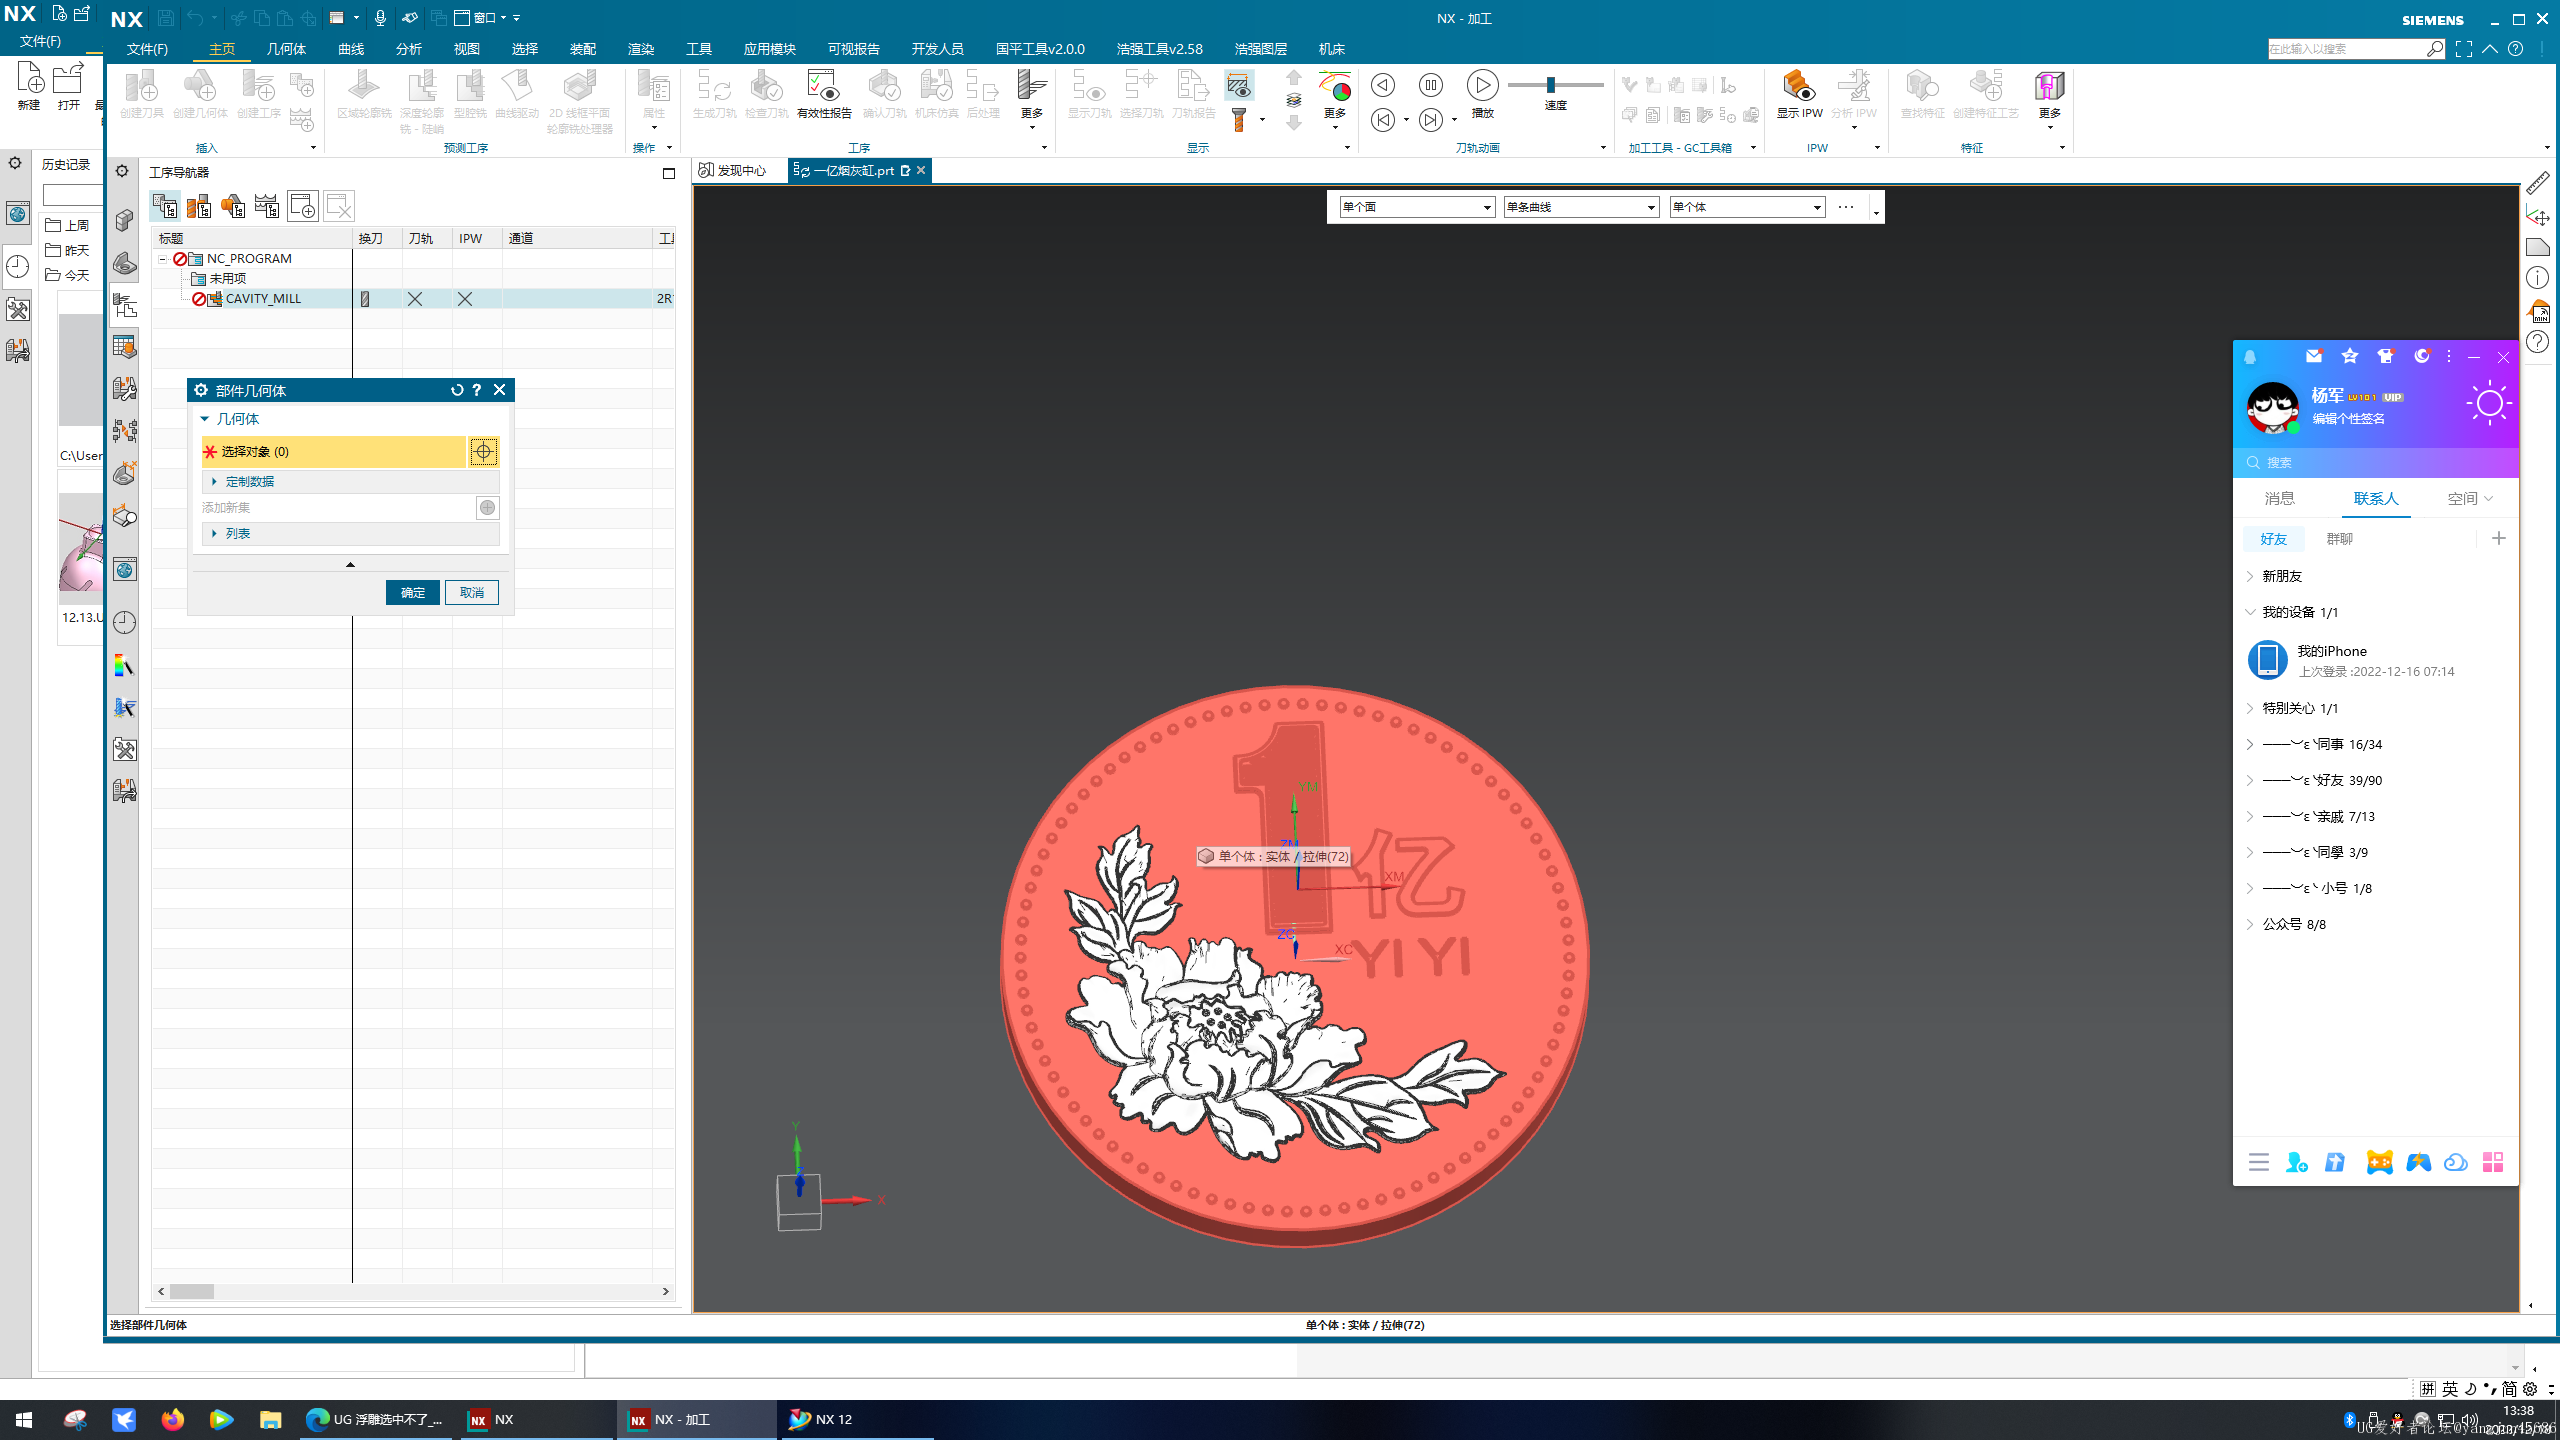Click the 速度 speed slider handle

1550,85
